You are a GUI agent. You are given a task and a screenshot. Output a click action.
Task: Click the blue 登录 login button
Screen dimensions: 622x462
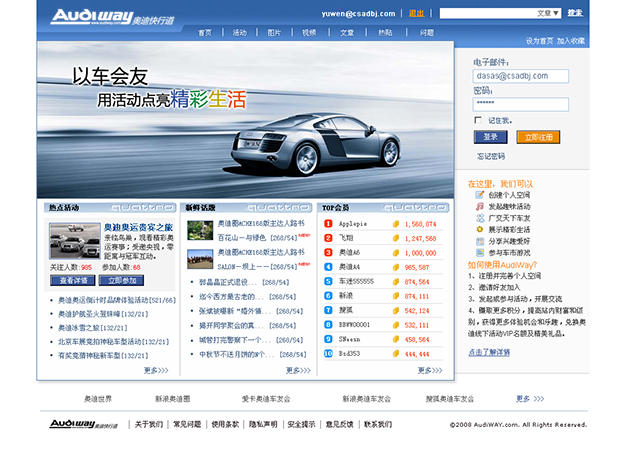pyautogui.click(x=491, y=137)
